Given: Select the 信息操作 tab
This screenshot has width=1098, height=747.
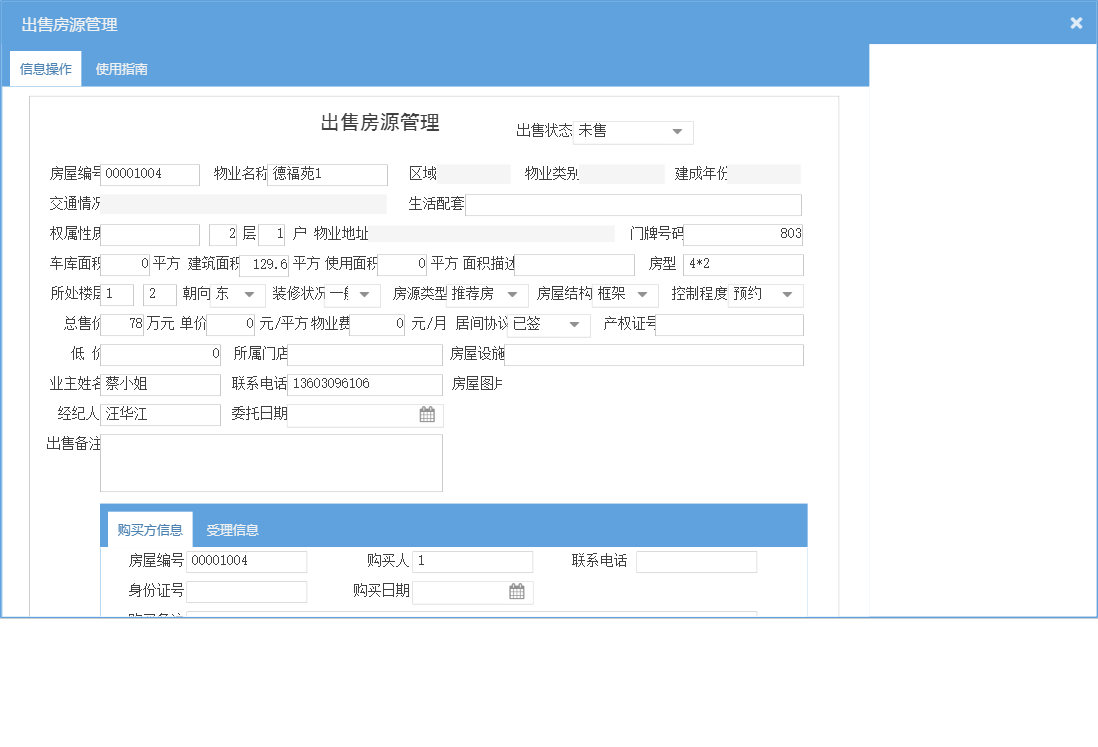Looking at the screenshot, I should click(x=46, y=70).
